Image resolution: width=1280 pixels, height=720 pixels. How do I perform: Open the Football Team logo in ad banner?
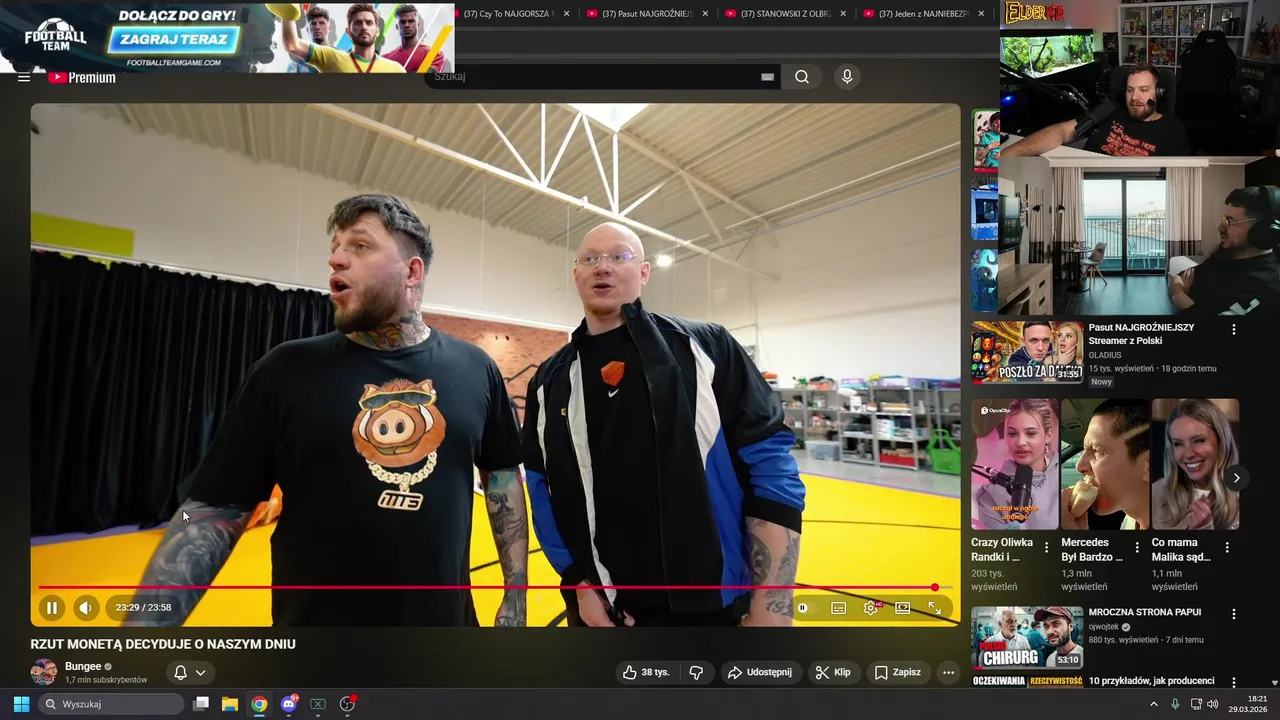point(55,37)
